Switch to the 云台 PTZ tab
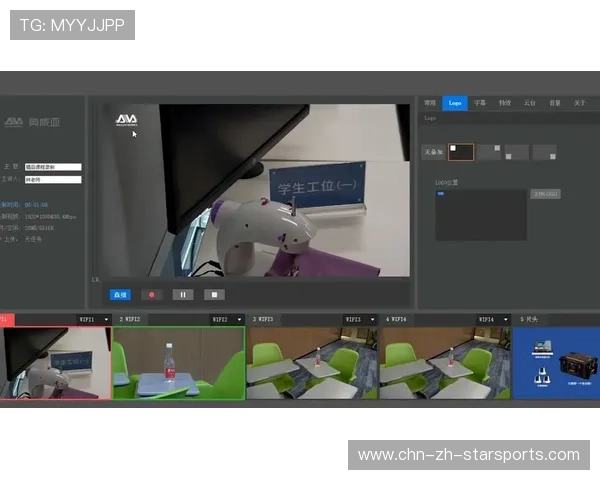Viewport: 600px width, 480px height. tap(530, 103)
